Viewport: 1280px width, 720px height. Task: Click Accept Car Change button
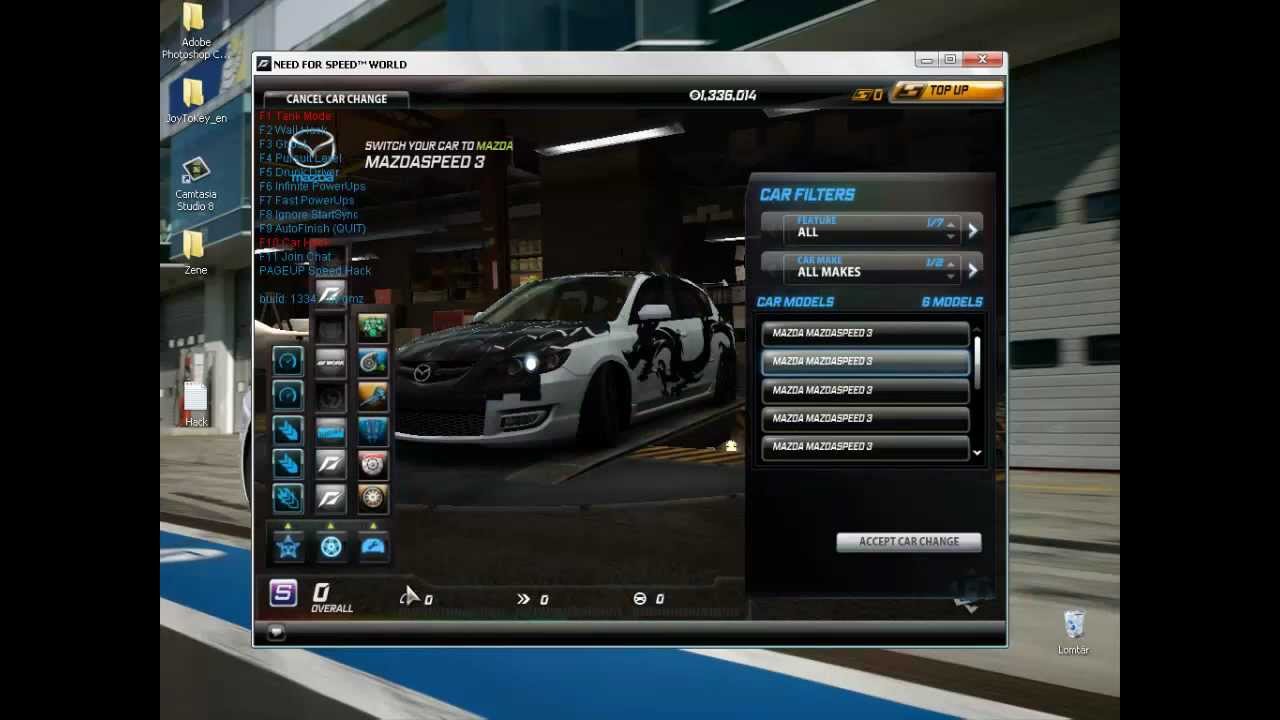click(x=909, y=541)
